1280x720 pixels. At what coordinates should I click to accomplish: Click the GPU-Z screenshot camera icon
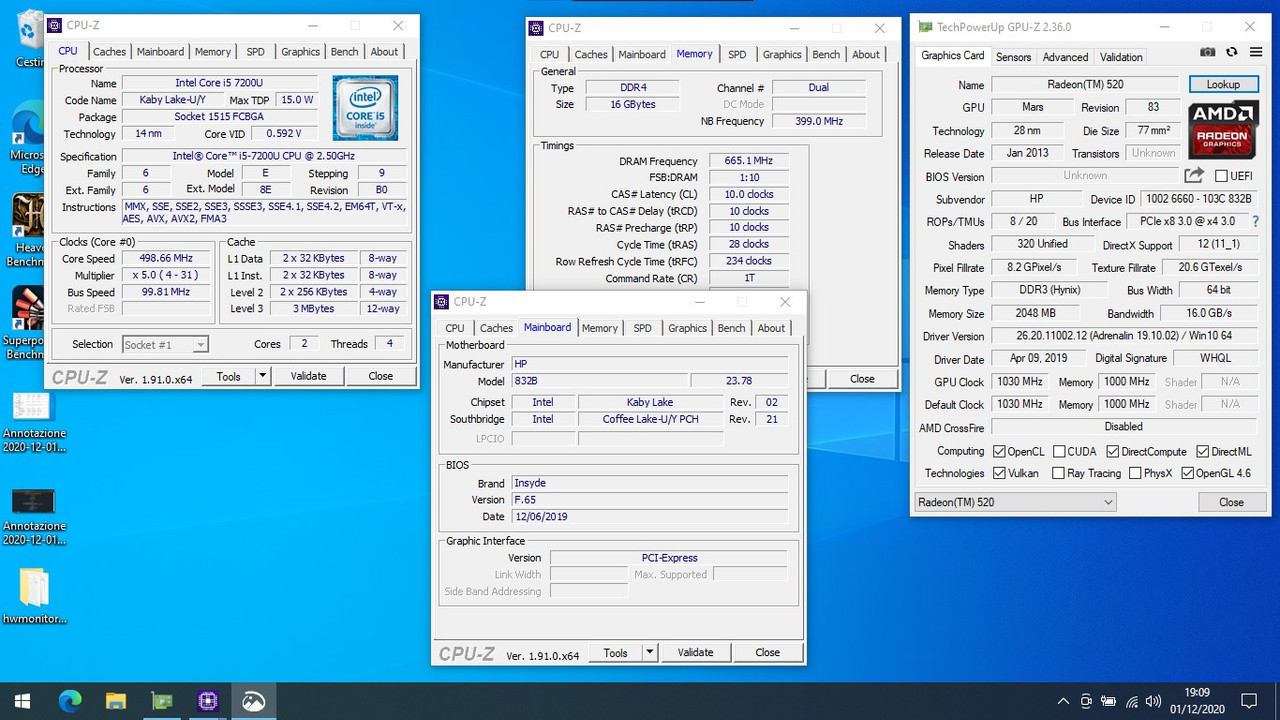[1208, 52]
